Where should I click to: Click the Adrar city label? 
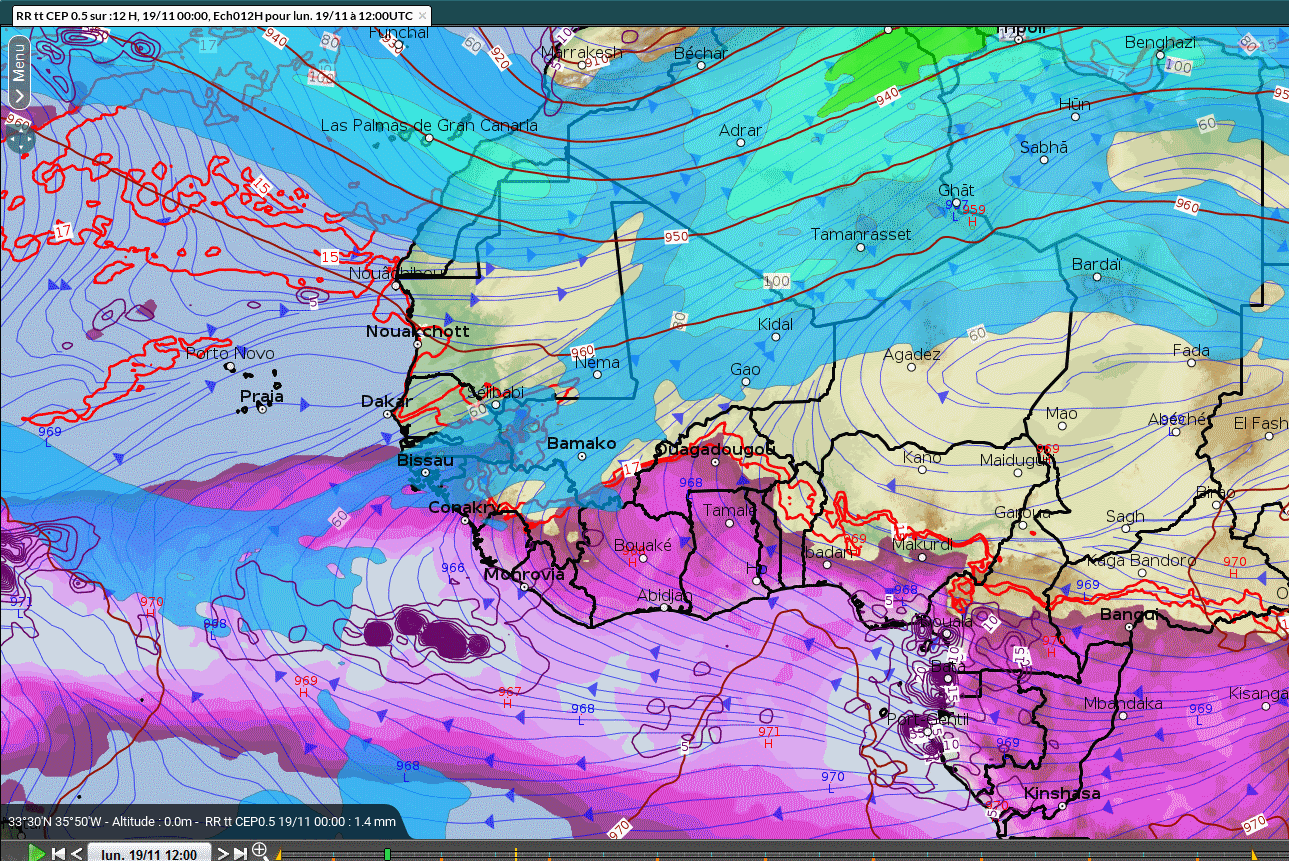(741, 130)
